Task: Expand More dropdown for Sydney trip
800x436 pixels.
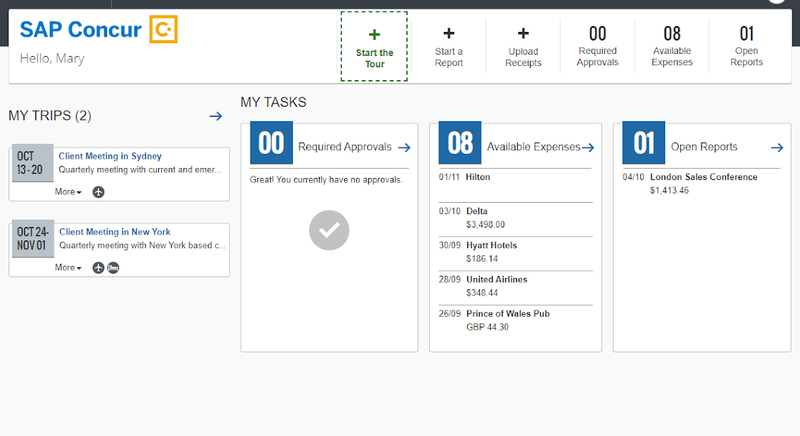Action: 68,192
